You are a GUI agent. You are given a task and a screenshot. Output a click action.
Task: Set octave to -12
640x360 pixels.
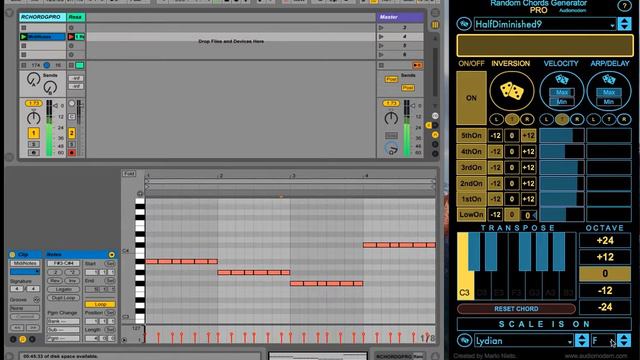pos(604,291)
